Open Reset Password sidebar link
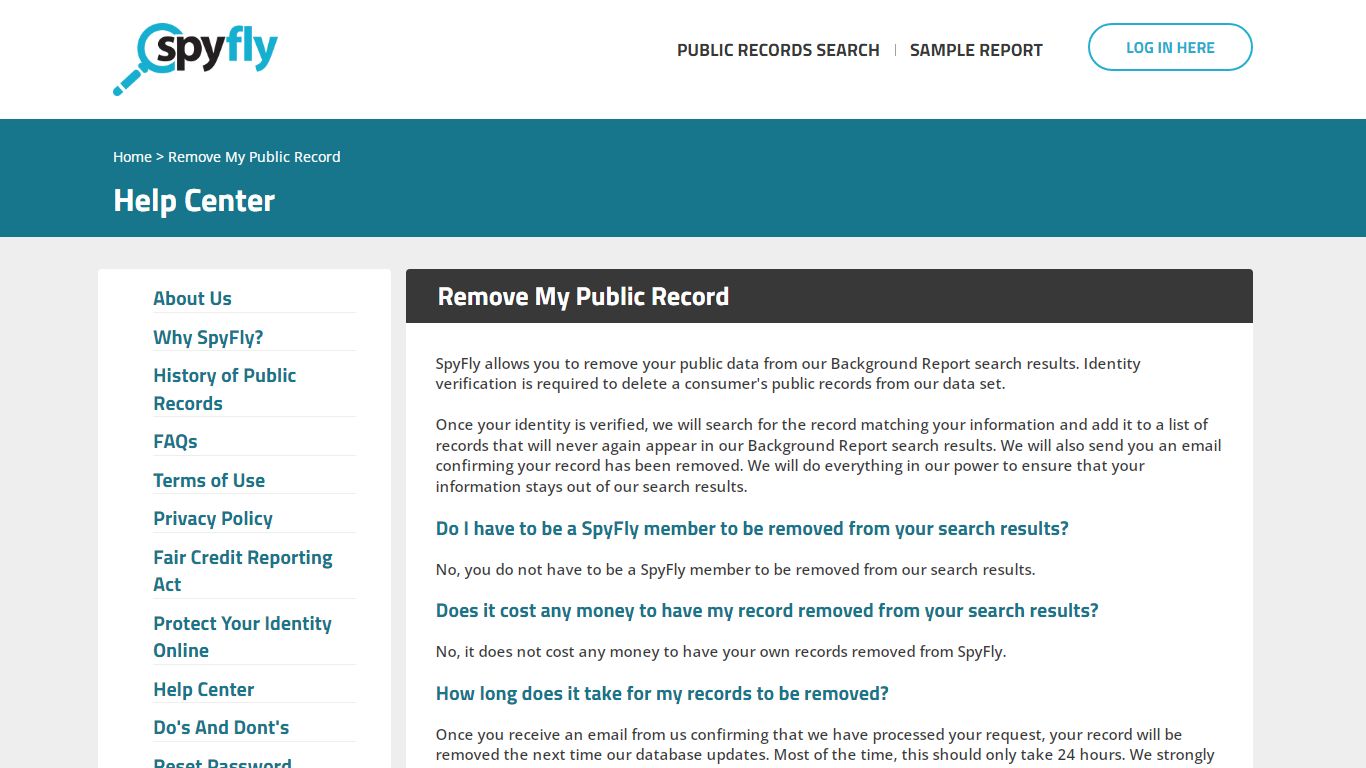This screenshot has width=1366, height=768. coord(222,762)
